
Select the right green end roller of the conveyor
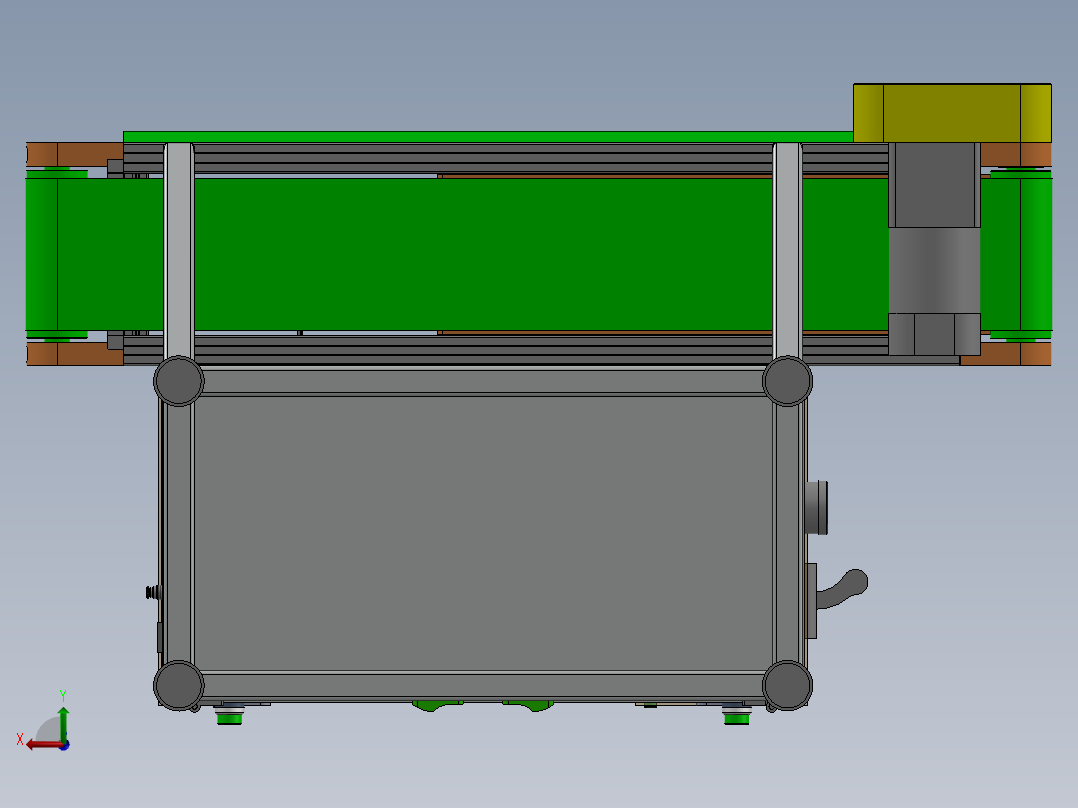click(x=1036, y=254)
